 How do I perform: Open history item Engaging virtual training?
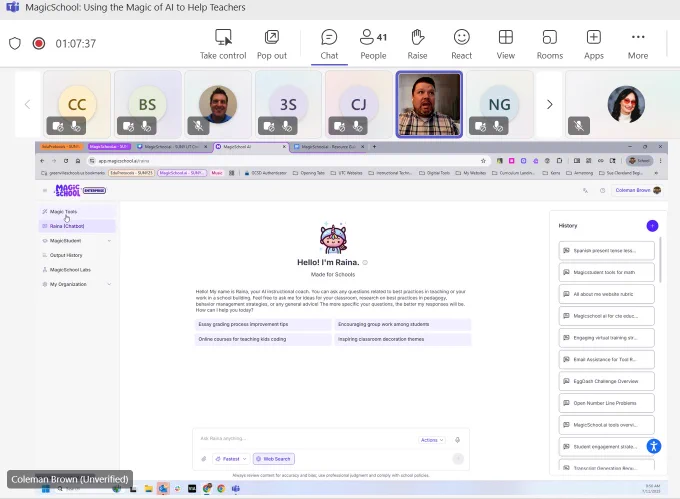pos(606,338)
